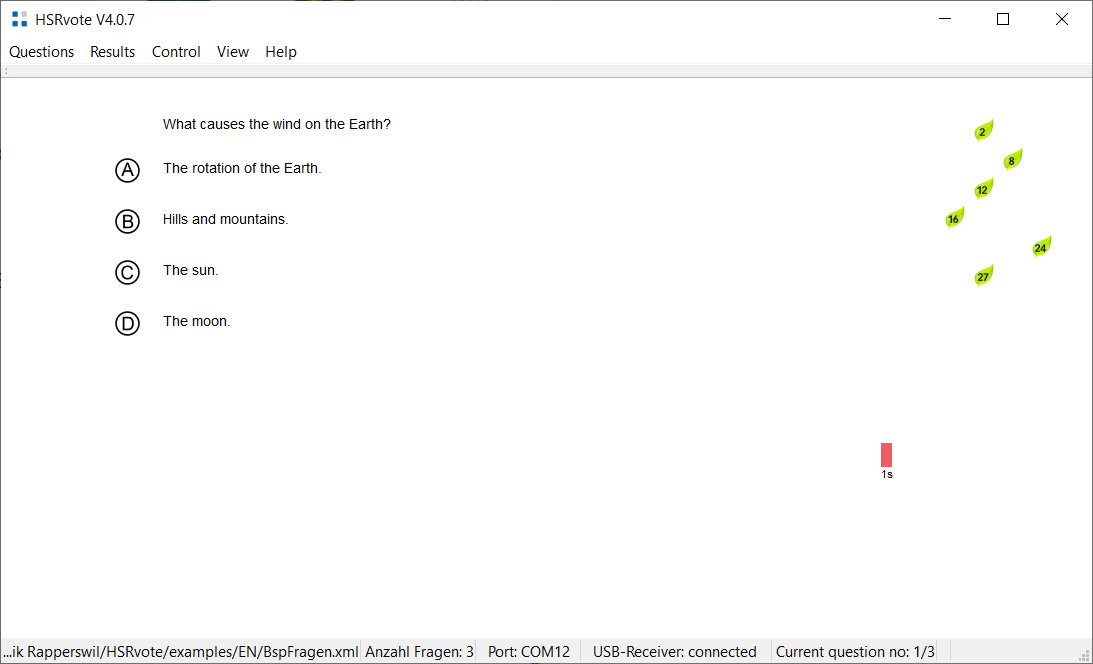Click the 'USB-Receiver: connected' status field
Viewport: 1093px width, 664px height.
coord(674,652)
